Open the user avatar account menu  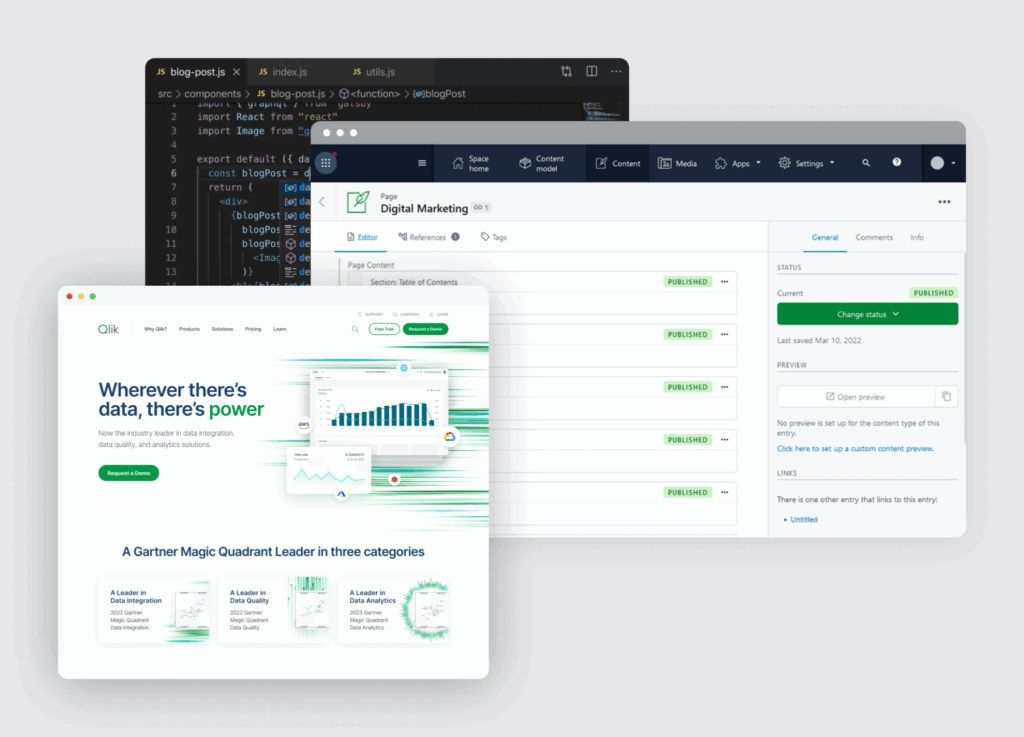pos(942,163)
